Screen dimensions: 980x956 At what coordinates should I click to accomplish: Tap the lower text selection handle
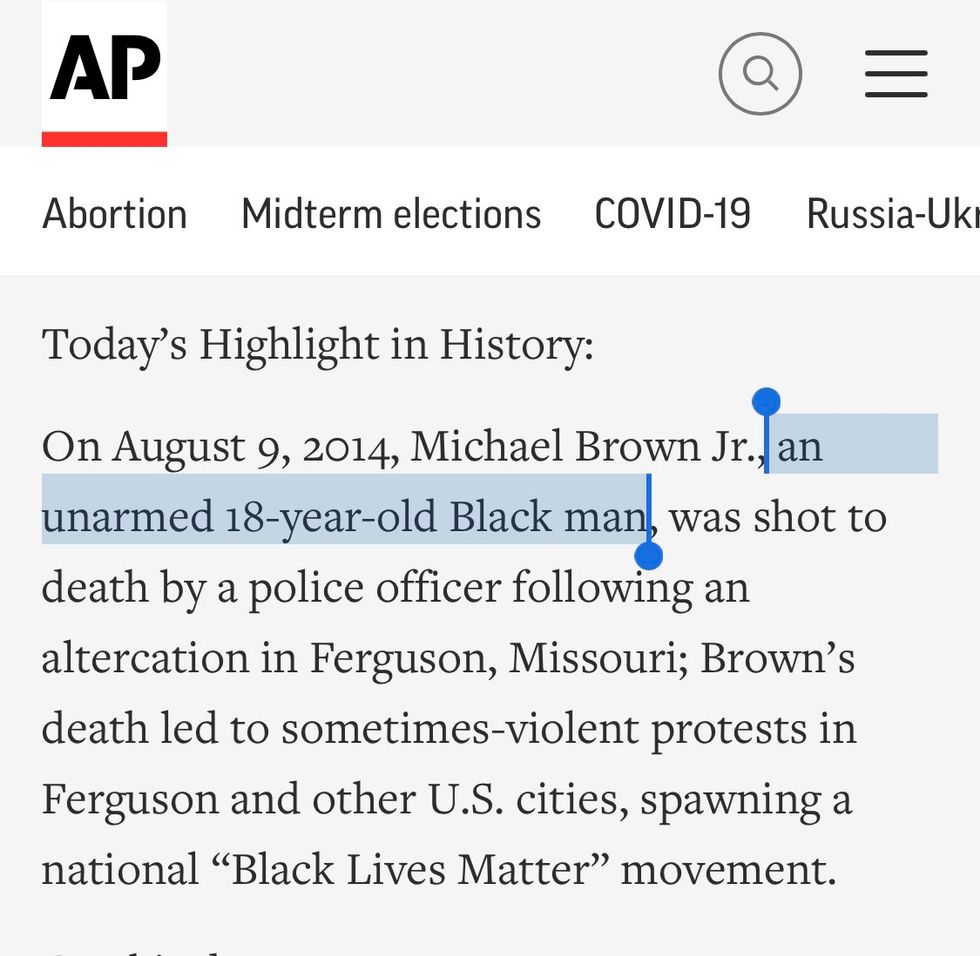[649, 556]
